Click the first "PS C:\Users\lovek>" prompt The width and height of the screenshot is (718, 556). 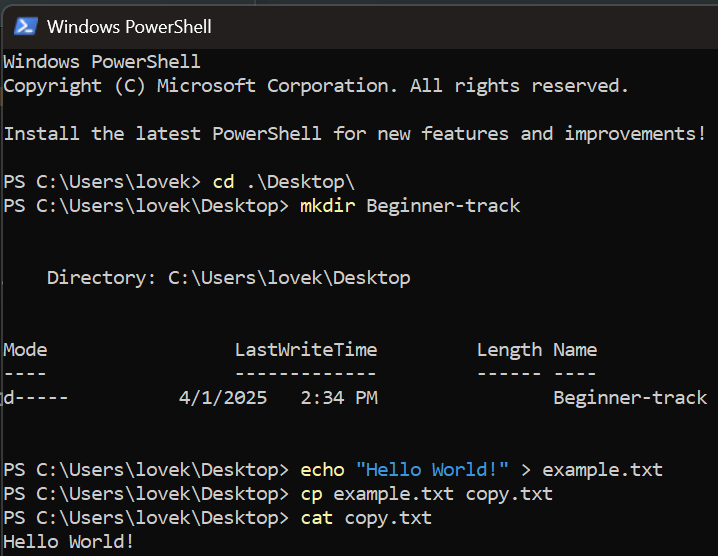pyautogui.click(x=102, y=182)
